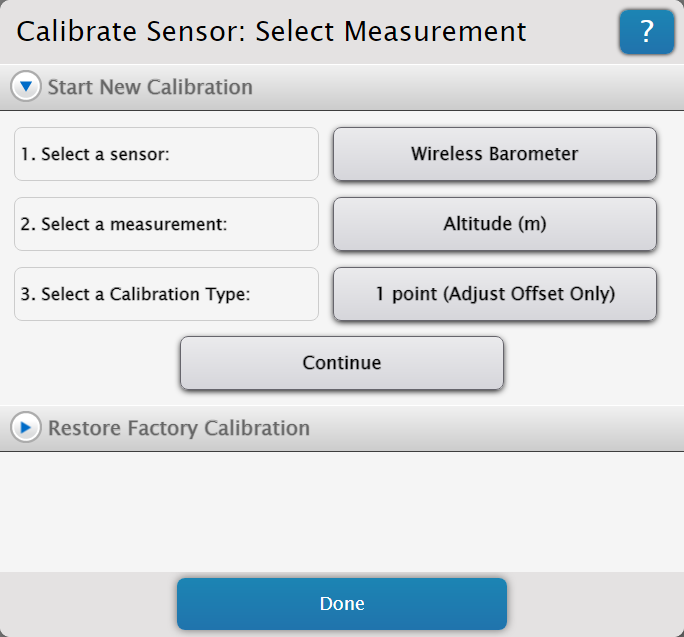Collapse Start New Calibration using the down arrow
The image size is (684, 637).
[x=26, y=86]
